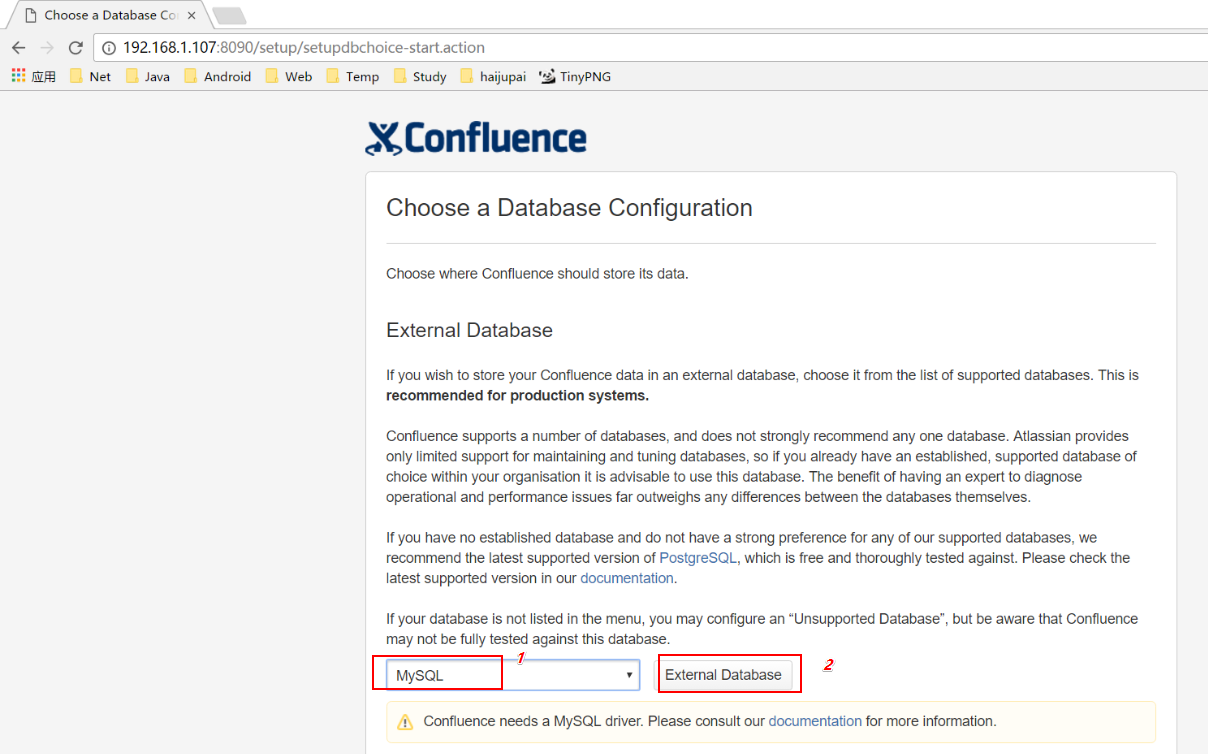Open the Chrome apps shortcut icon
Screen dimensions: 1208x754
18,76
